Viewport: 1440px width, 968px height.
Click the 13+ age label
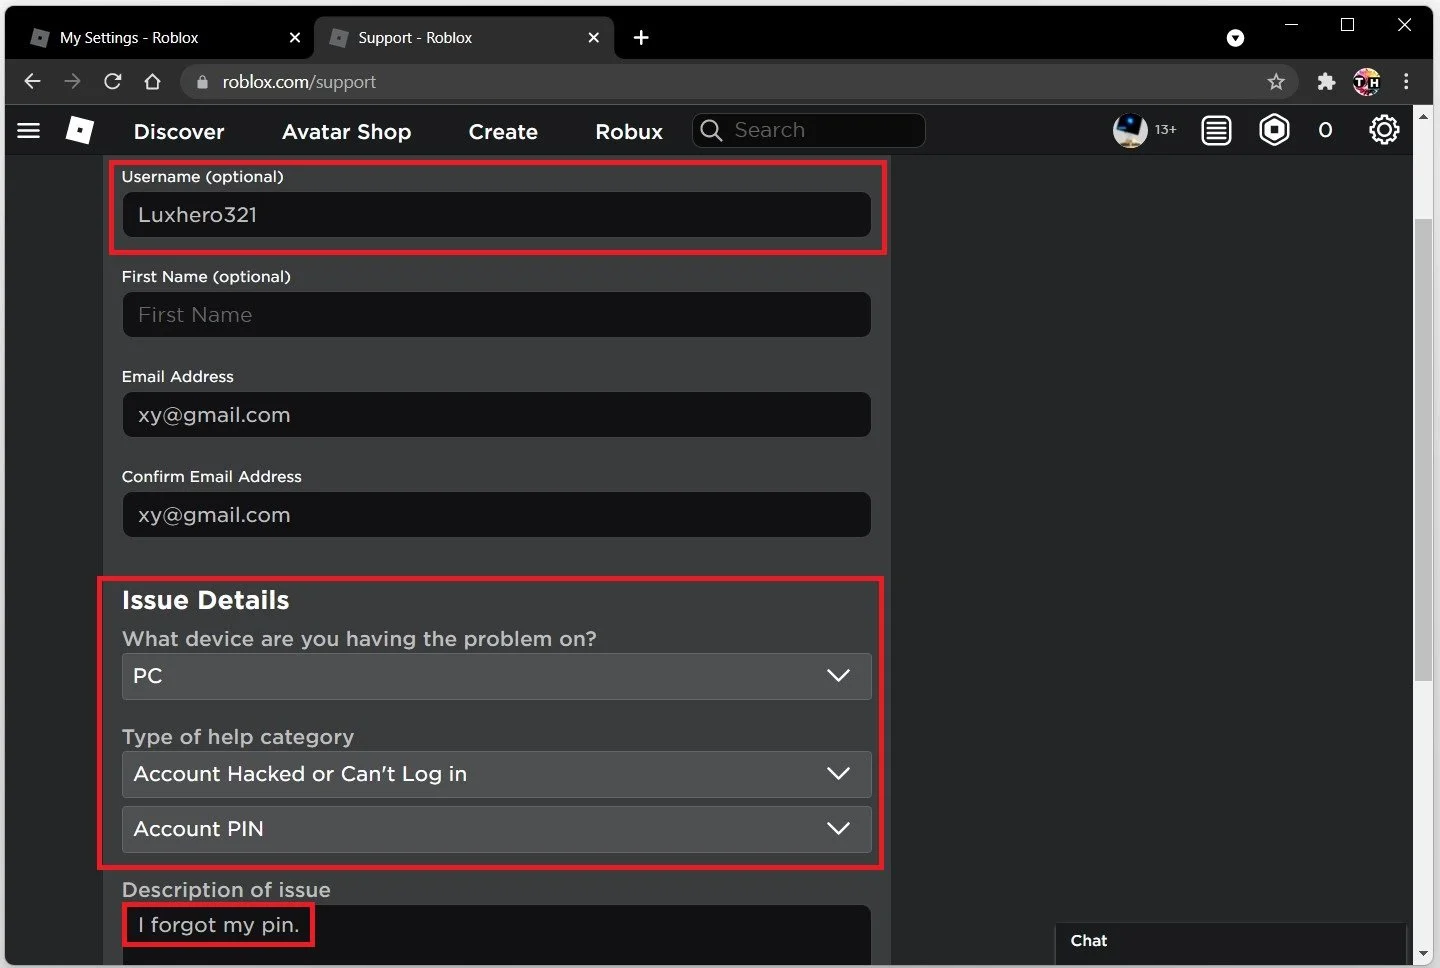tap(1166, 130)
